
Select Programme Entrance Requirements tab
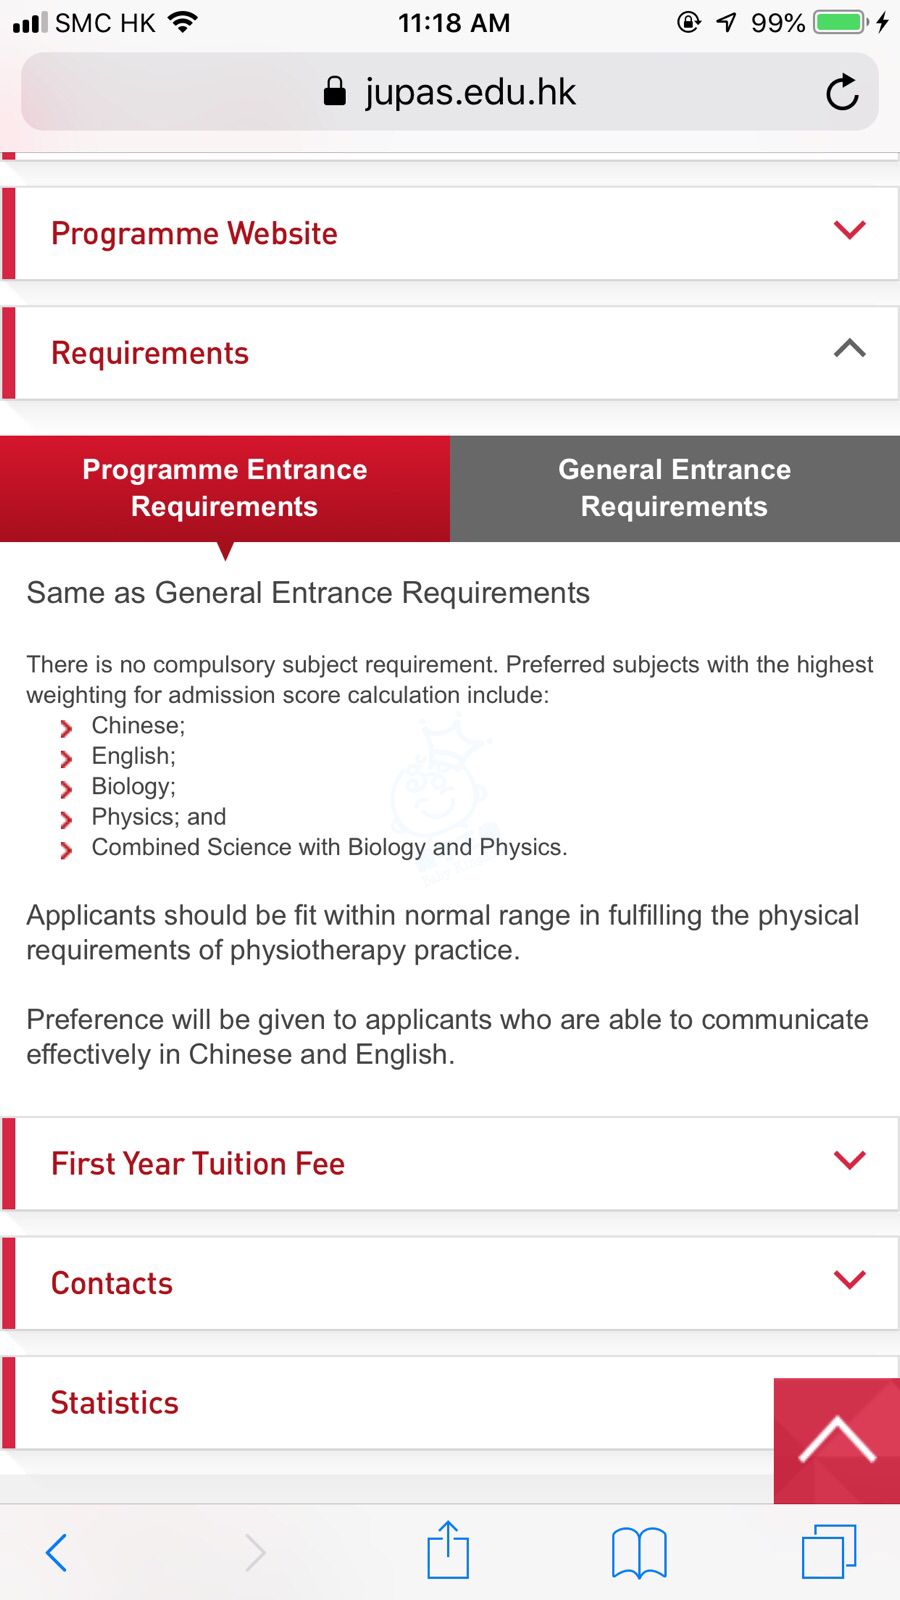(225, 488)
